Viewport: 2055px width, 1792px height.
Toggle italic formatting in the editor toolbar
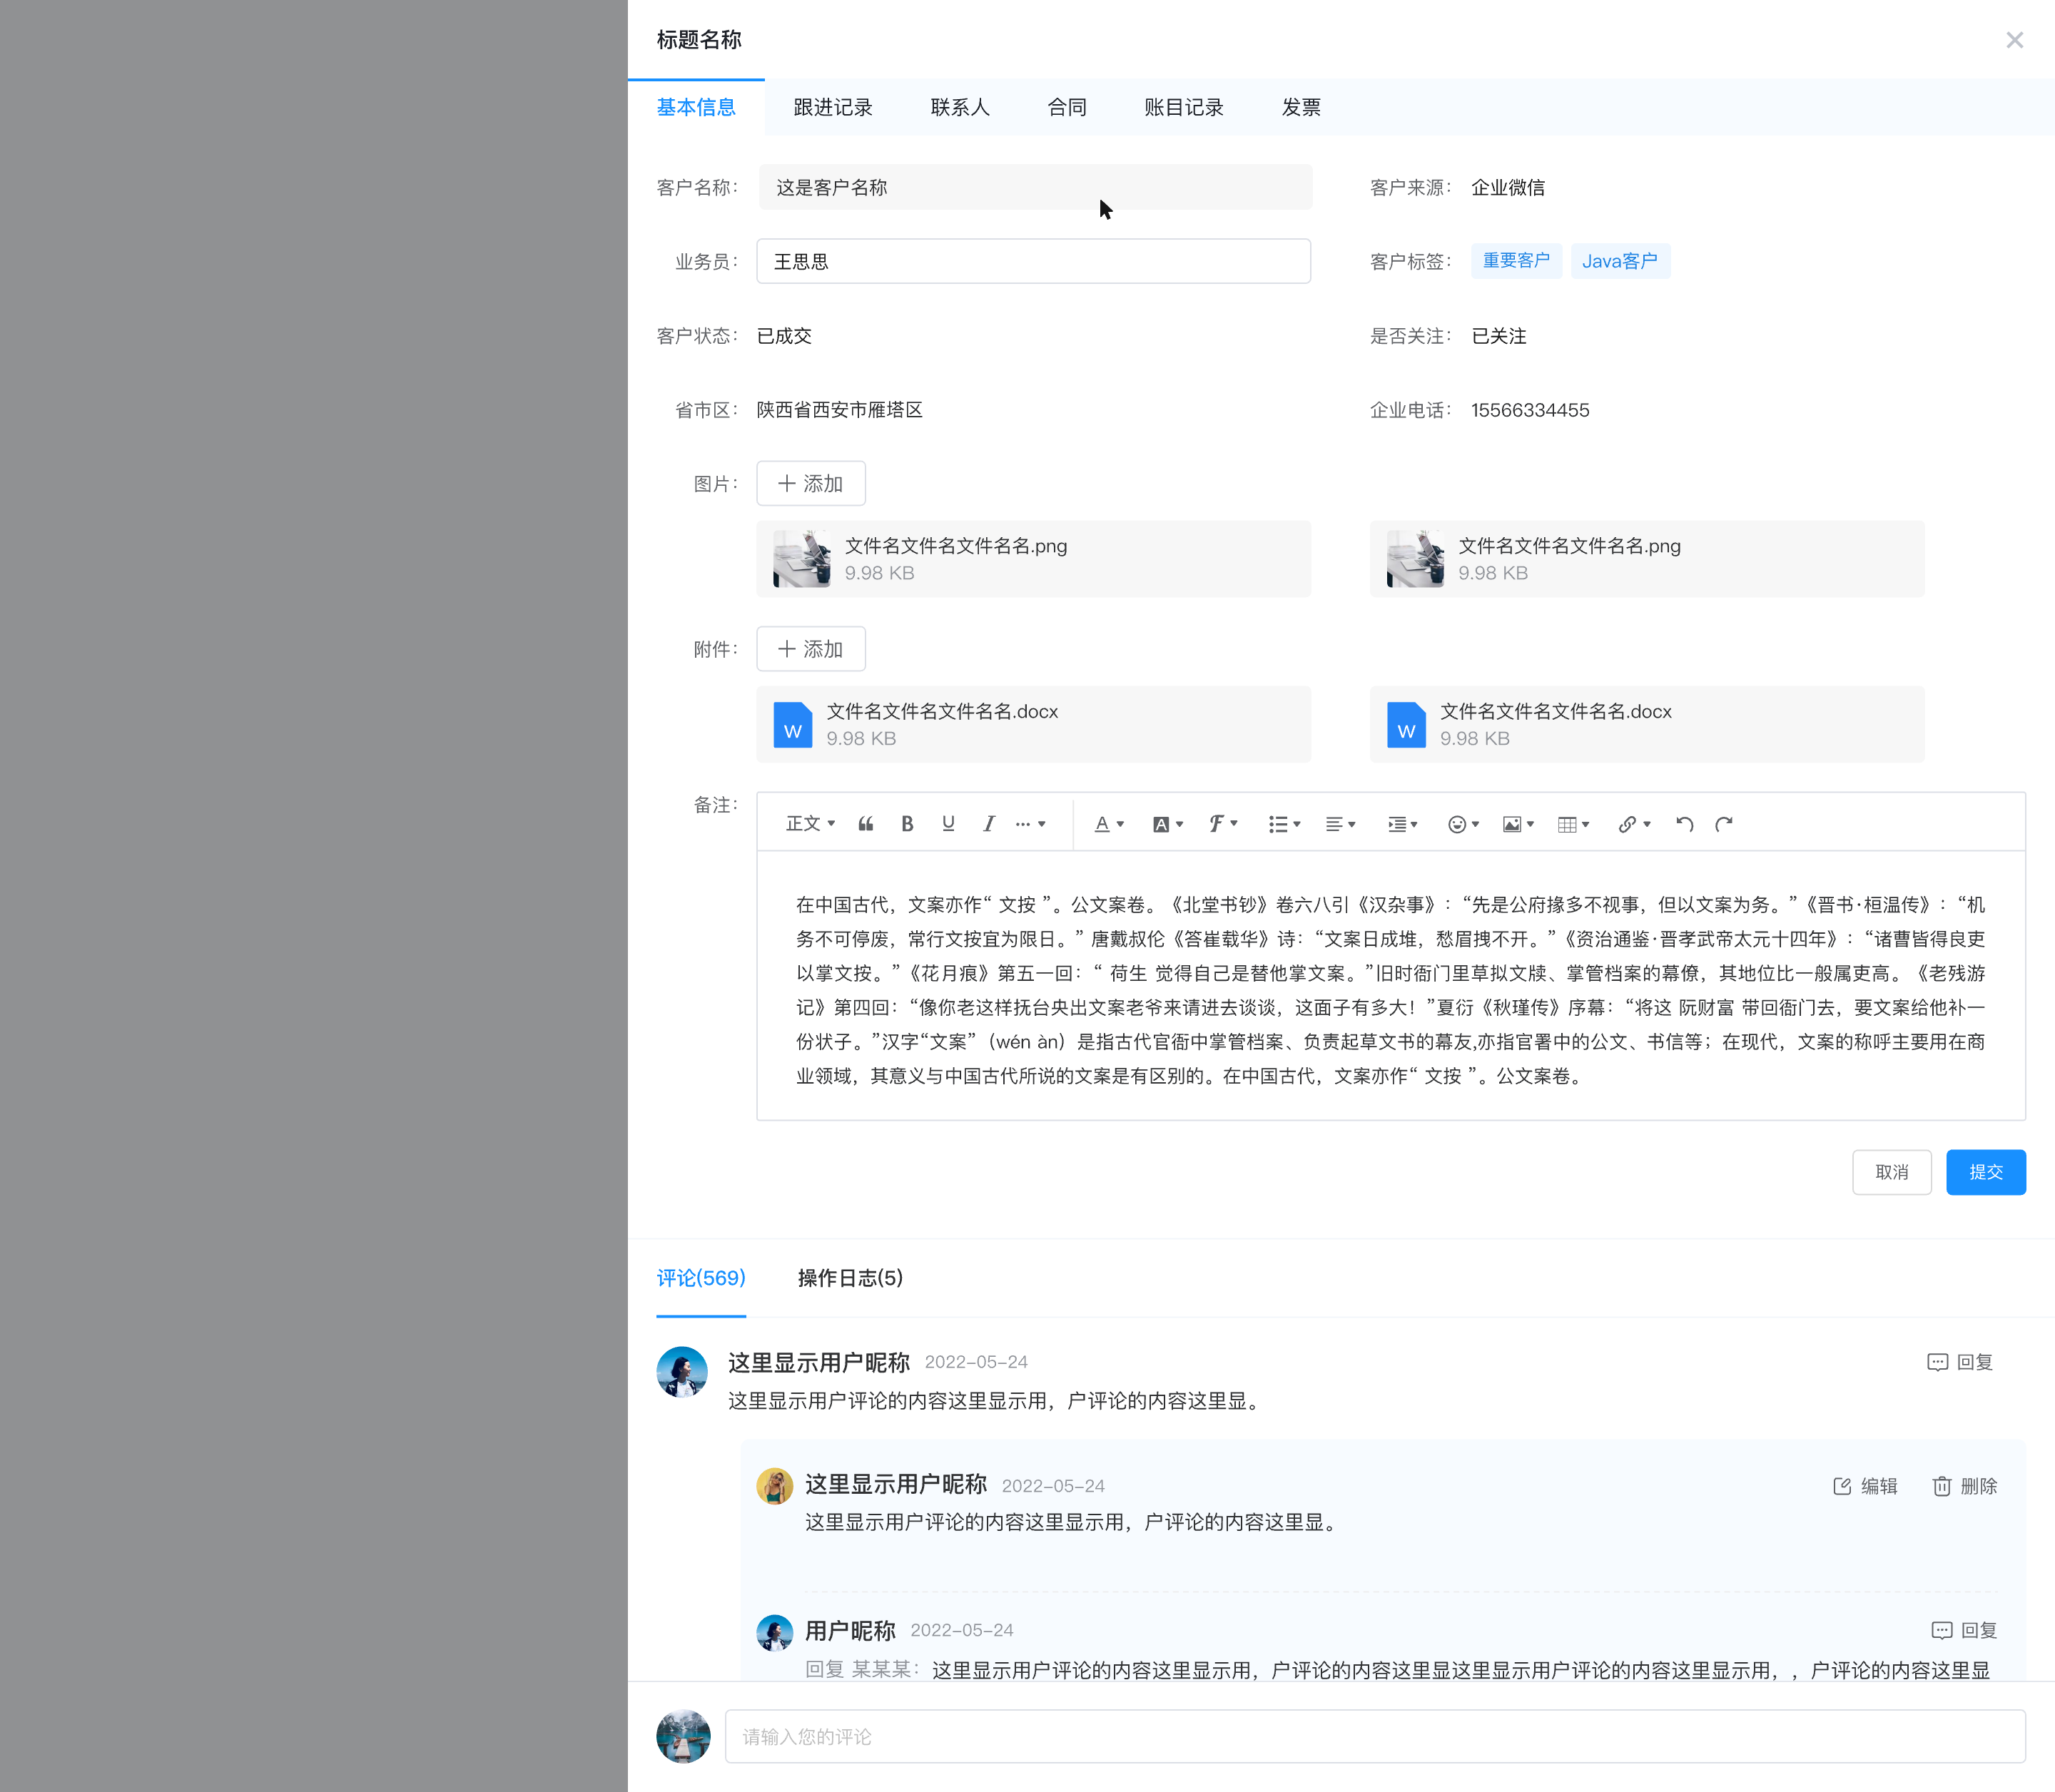click(988, 824)
